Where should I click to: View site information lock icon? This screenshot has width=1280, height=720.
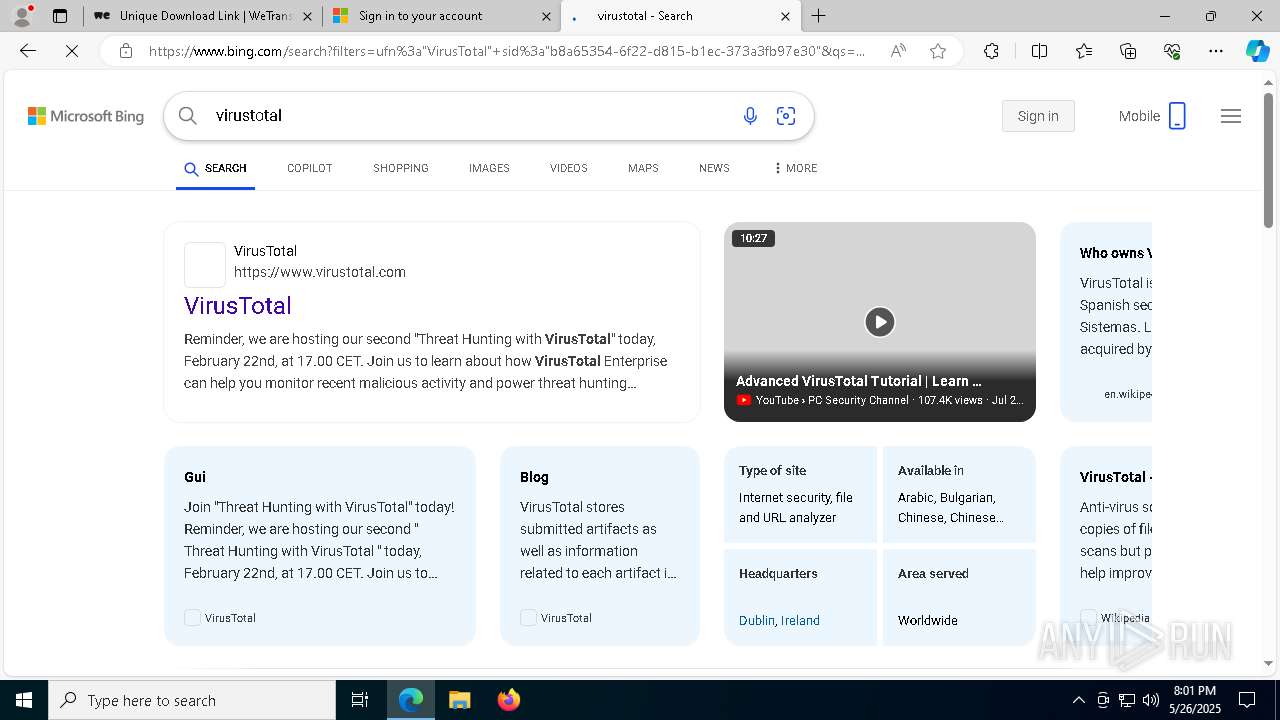click(126, 51)
